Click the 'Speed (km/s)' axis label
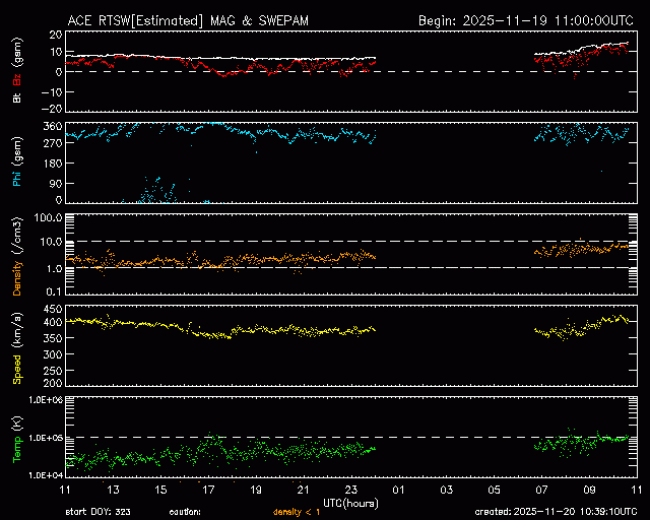Image resolution: width=650 pixels, height=520 pixels. pos(17,349)
